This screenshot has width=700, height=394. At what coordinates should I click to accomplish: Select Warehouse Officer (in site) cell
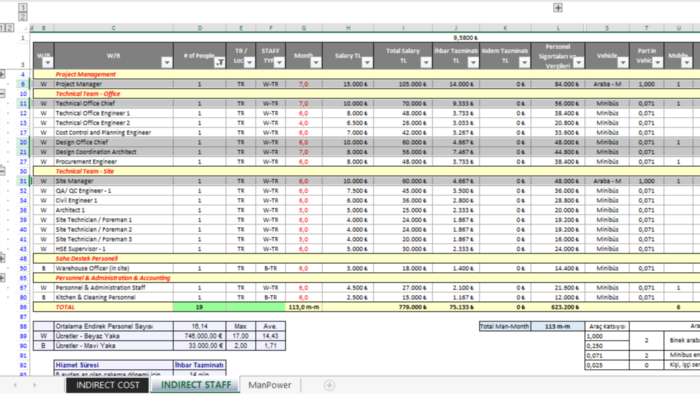point(113,268)
